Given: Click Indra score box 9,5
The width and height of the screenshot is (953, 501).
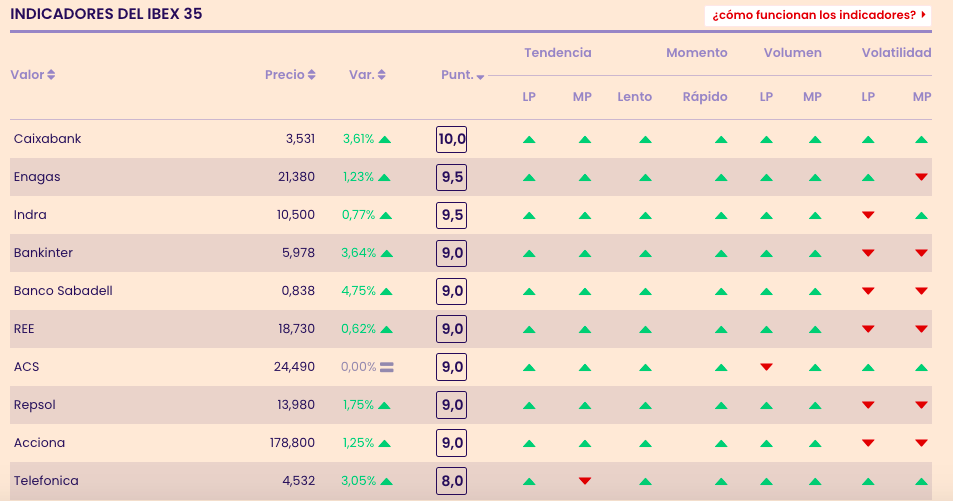Looking at the screenshot, I should pyautogui.click(x=452, y=215).
